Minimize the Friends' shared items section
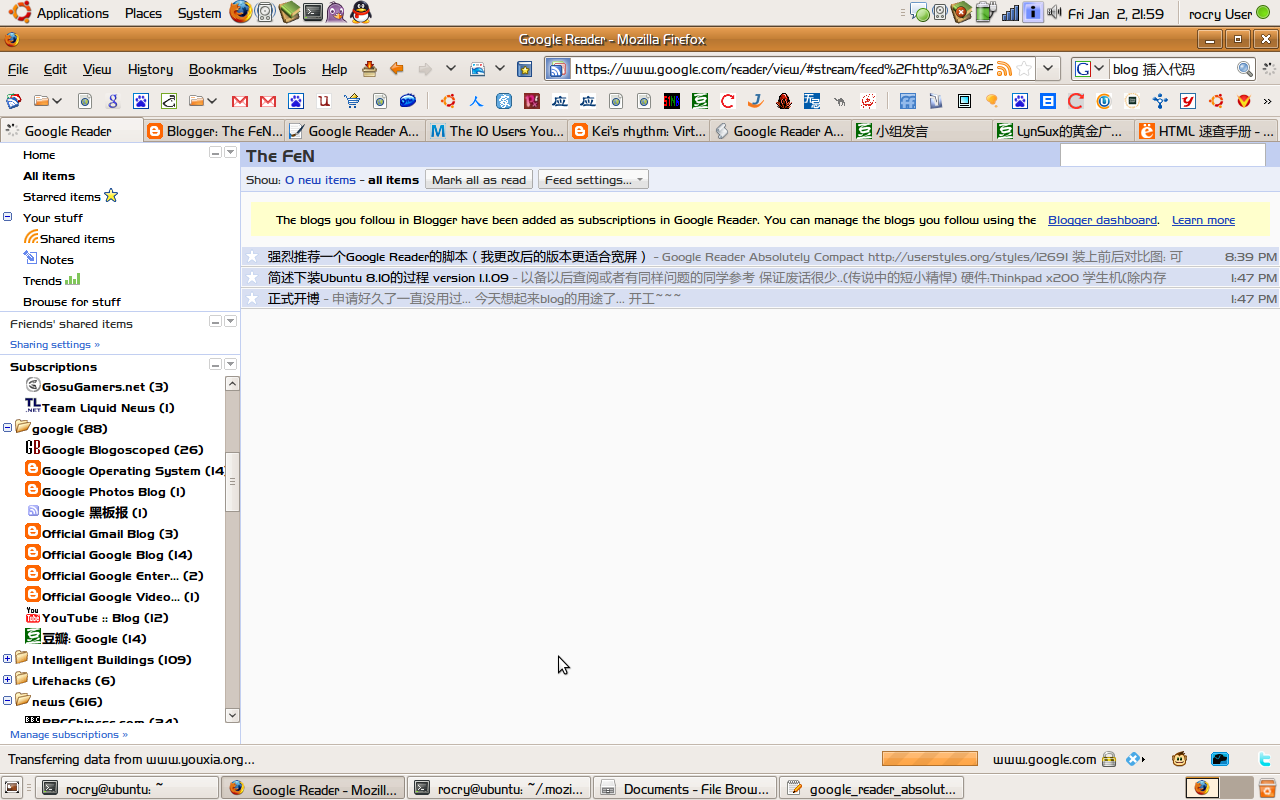This screenshot has height=800, width=1280. (x=215, y=321)
